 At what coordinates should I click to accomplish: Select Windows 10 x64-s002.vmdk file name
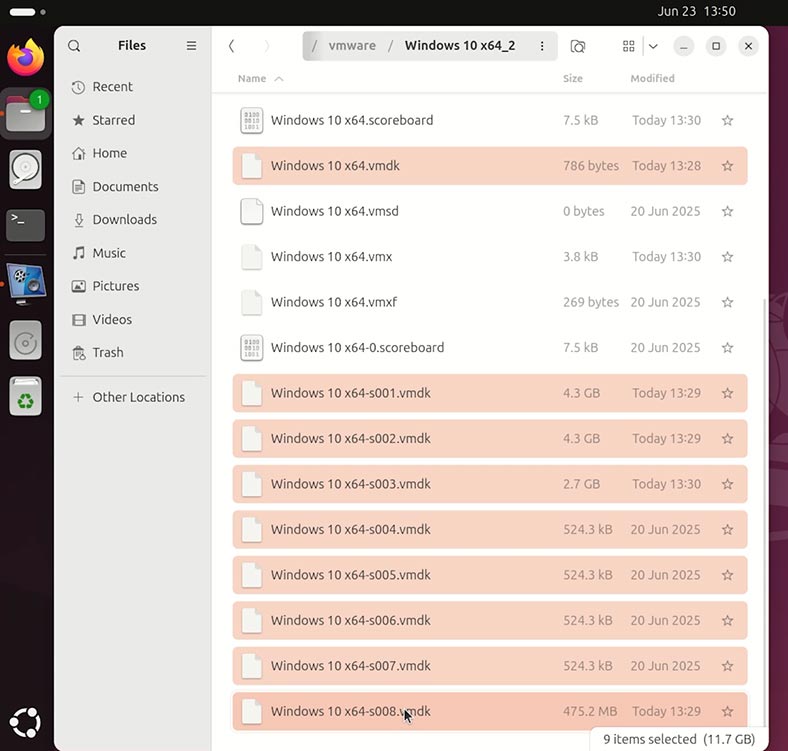click(351, 439)
